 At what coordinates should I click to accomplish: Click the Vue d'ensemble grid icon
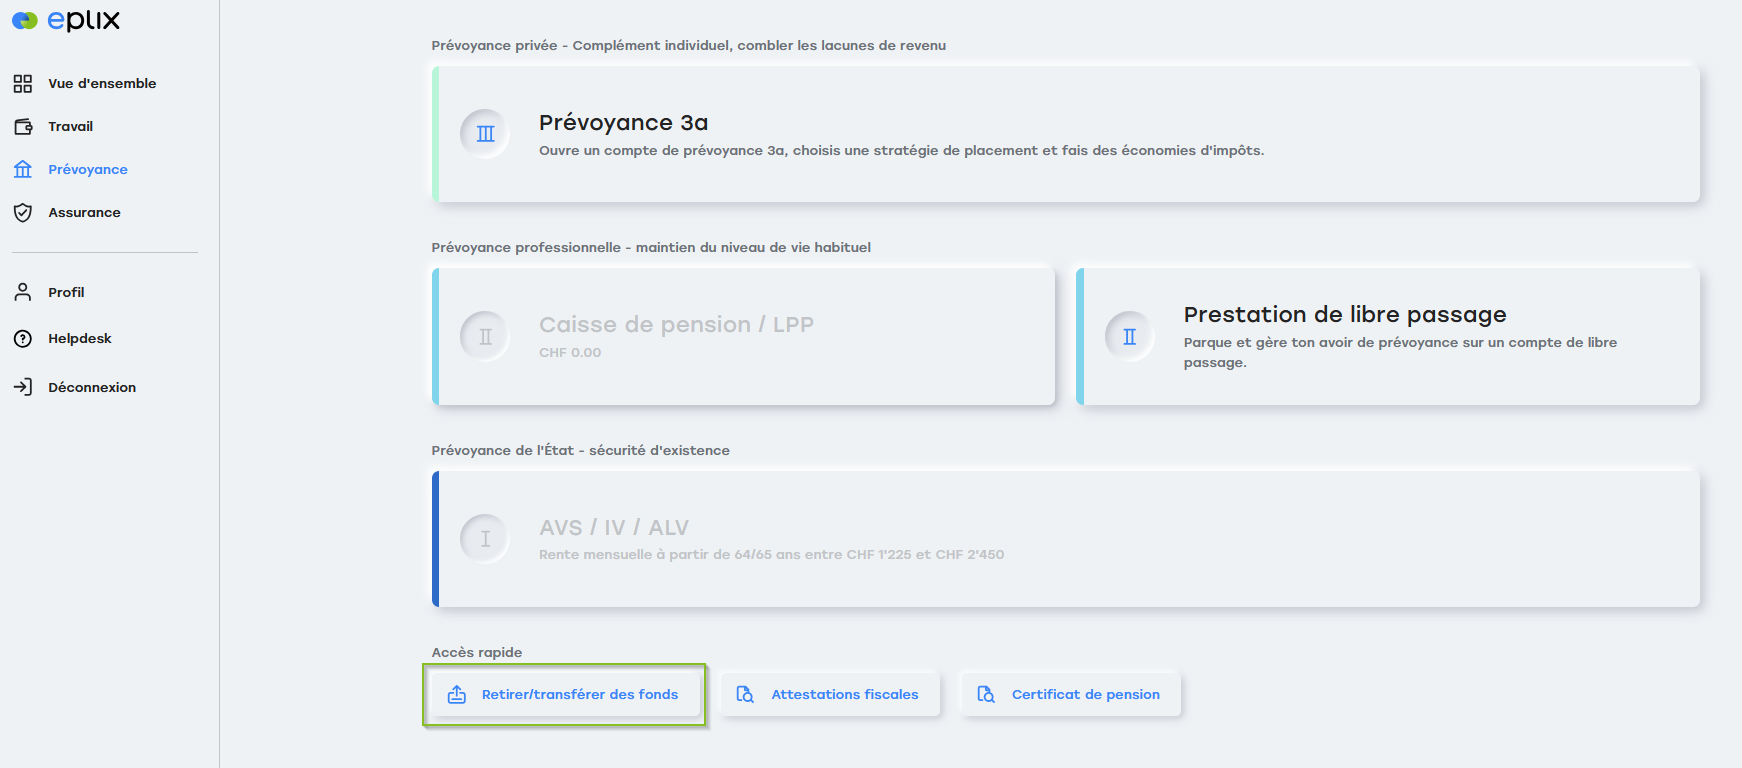point(23,83)
